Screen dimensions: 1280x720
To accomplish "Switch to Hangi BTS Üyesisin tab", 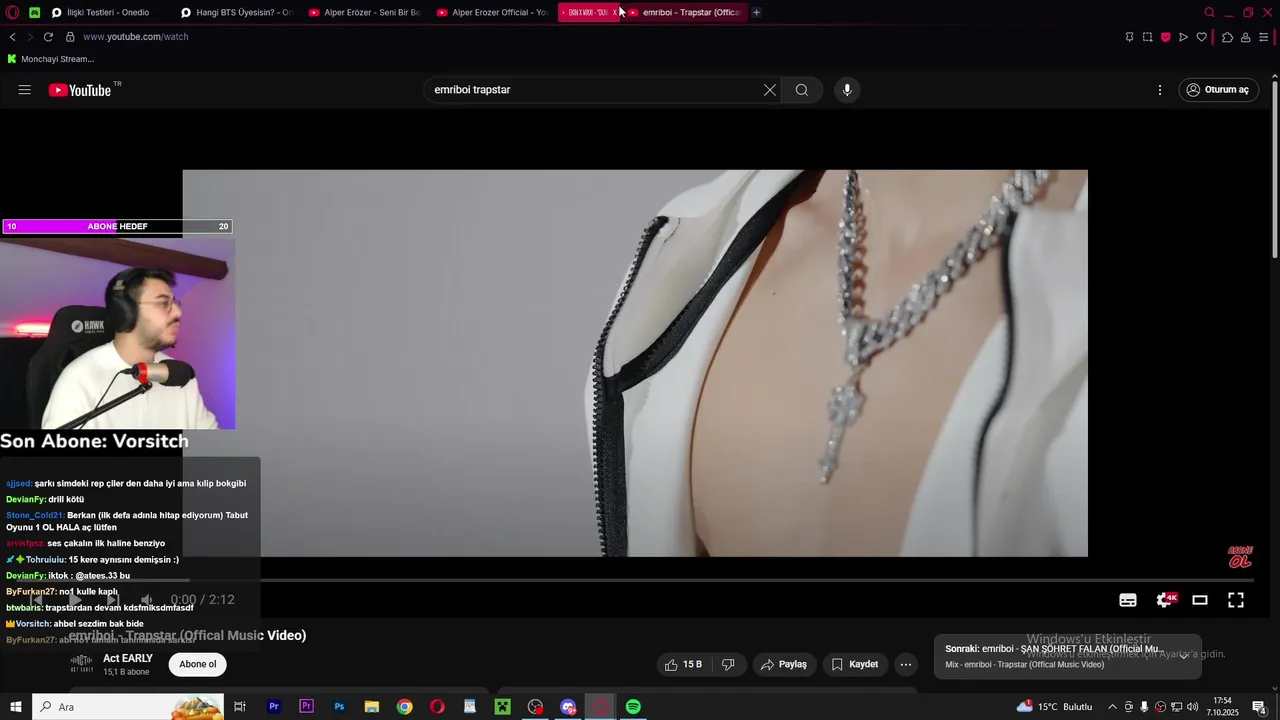I will coord(236,12).
